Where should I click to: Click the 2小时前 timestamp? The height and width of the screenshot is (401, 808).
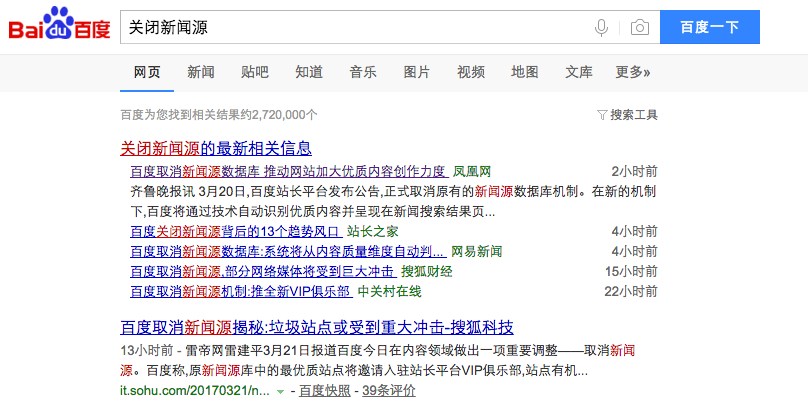point(634,172)
